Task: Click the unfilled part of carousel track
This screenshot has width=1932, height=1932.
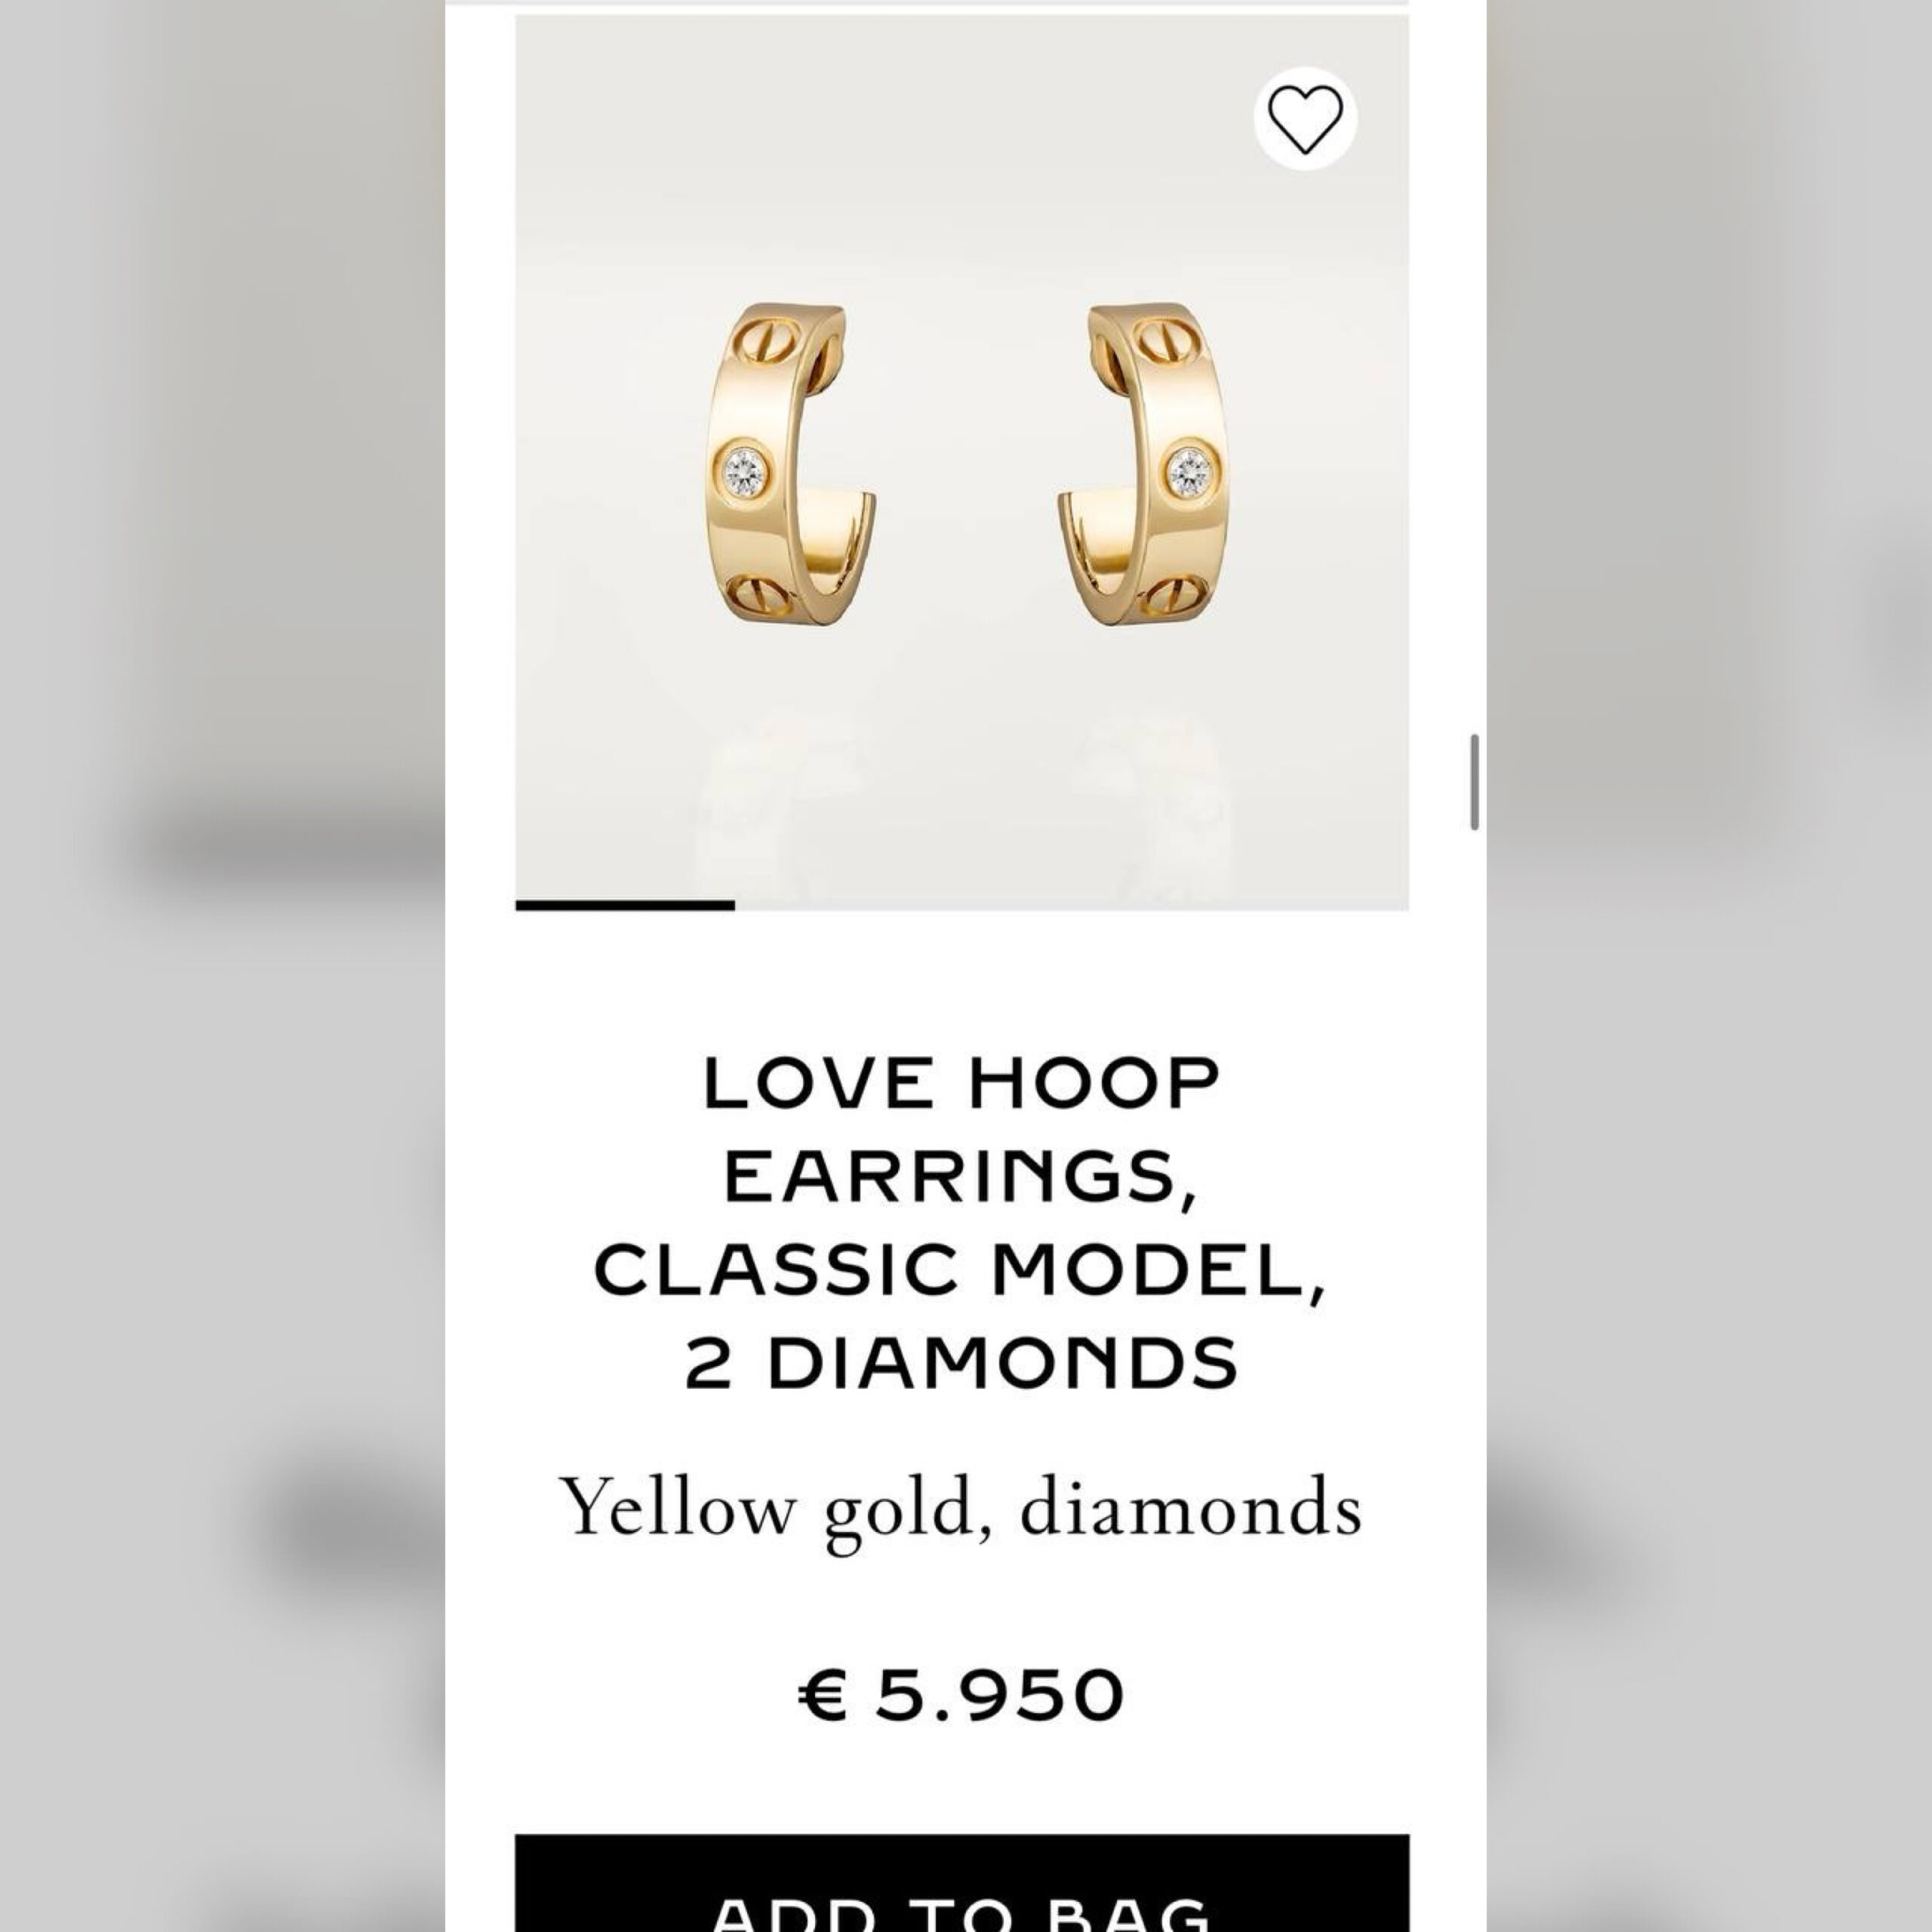Action: (1070, 906)
